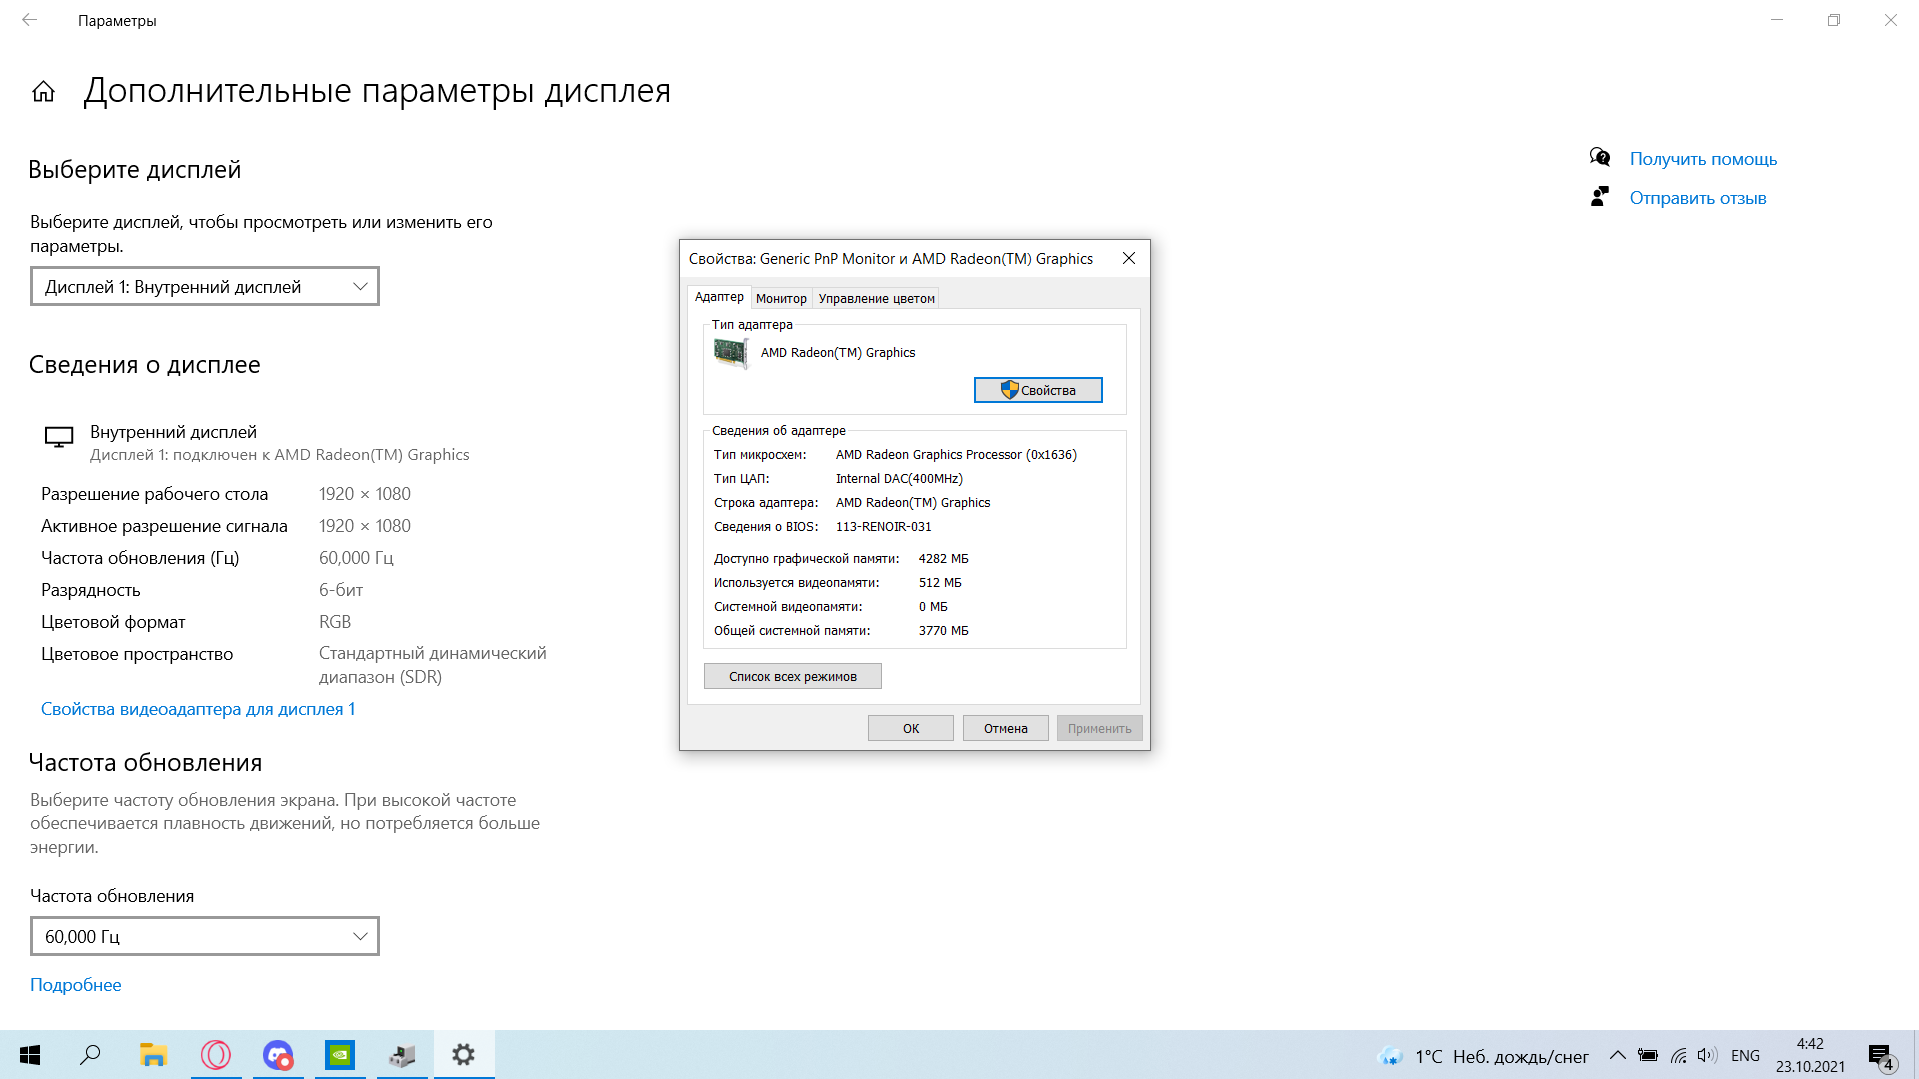Click the monitor icon beside Внутренний дисплей
Image resolution: width=1919 pixels, height=1079 pixels.
click(59, 438)
